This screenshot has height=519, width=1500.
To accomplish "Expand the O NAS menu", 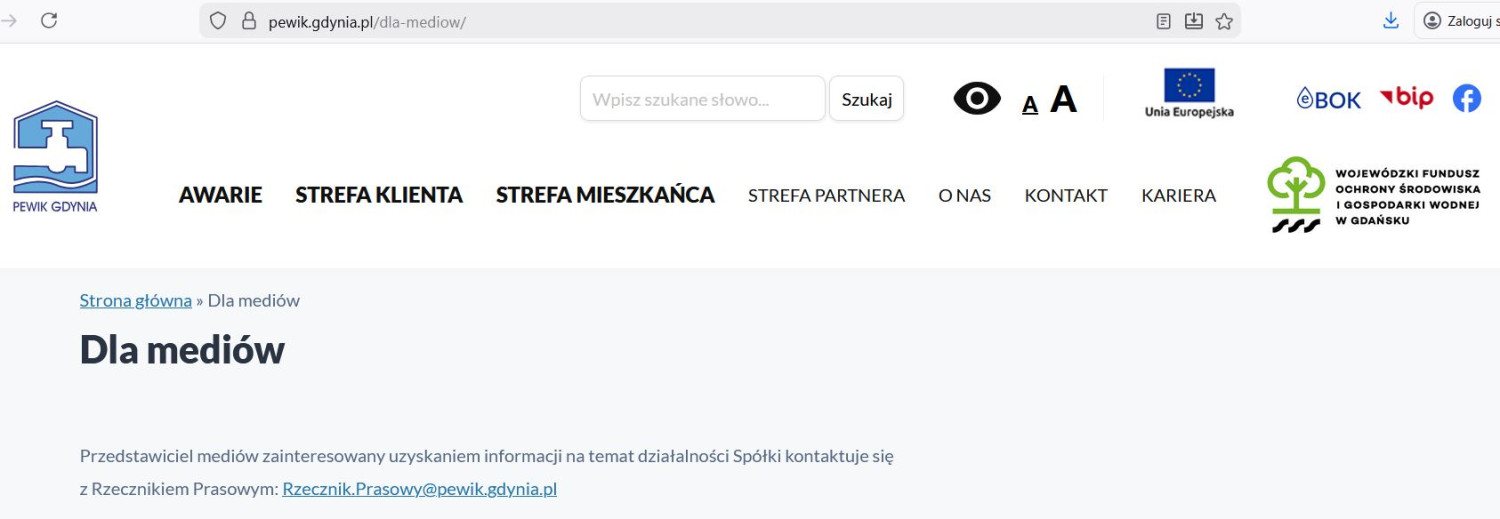I will [964, 196].
